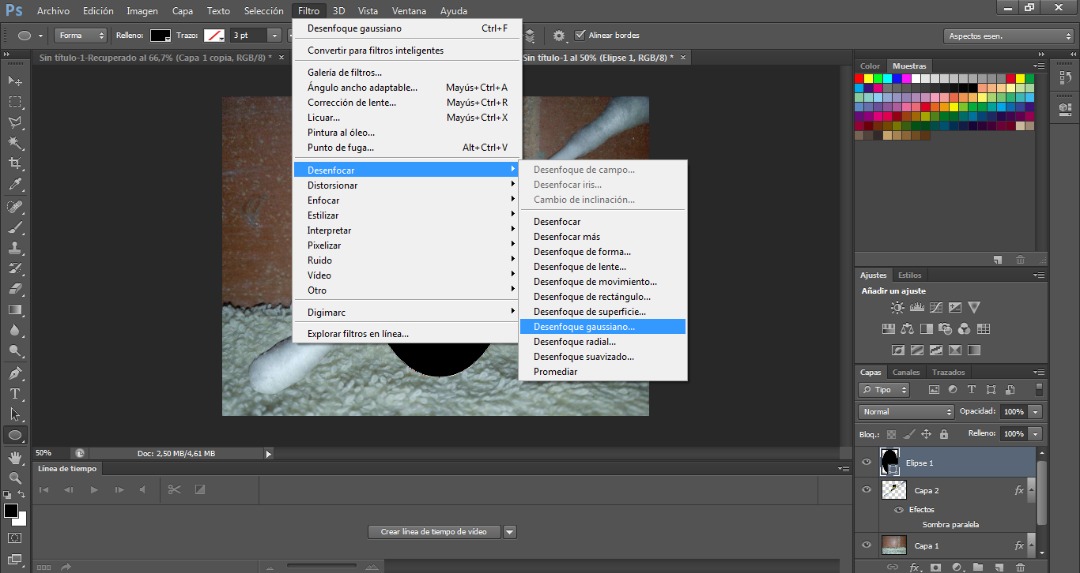
Task: Toggle the Alinear bordes checkbox
Action: (x=579, y=35)
